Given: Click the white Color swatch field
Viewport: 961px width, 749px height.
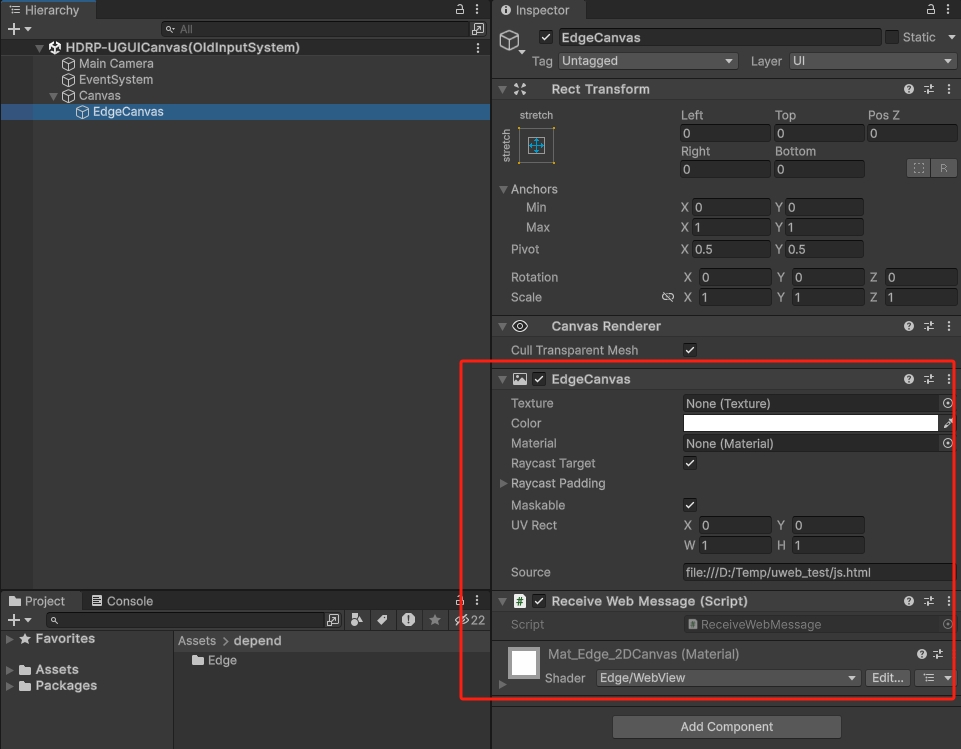Looking at the screenshot, I should tap(810, 424).
